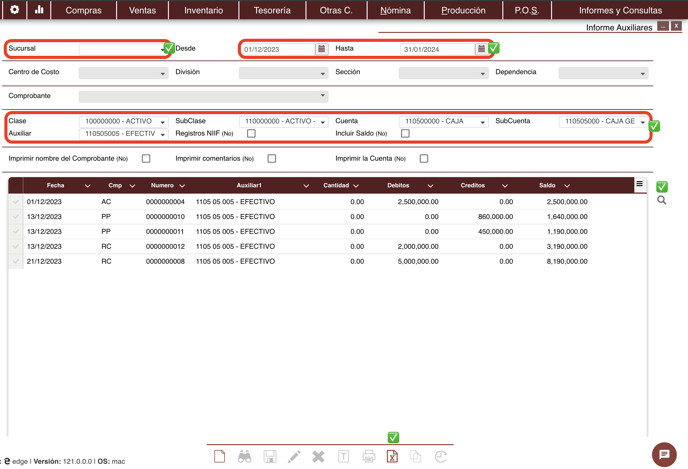Viewport: 688px width, 469px height.
Task: Click the new document icon in bottom toolbar
Action: [x=219, y=457]
